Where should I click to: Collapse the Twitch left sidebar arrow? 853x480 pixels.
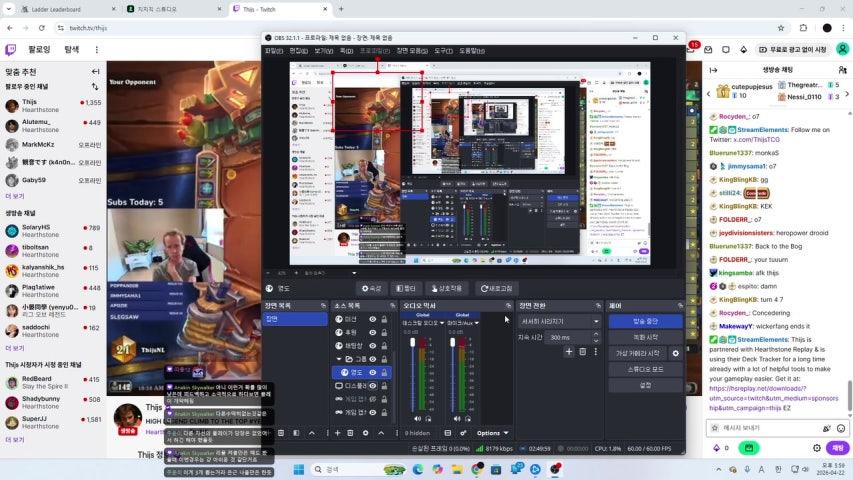click(x=95, y=72)
